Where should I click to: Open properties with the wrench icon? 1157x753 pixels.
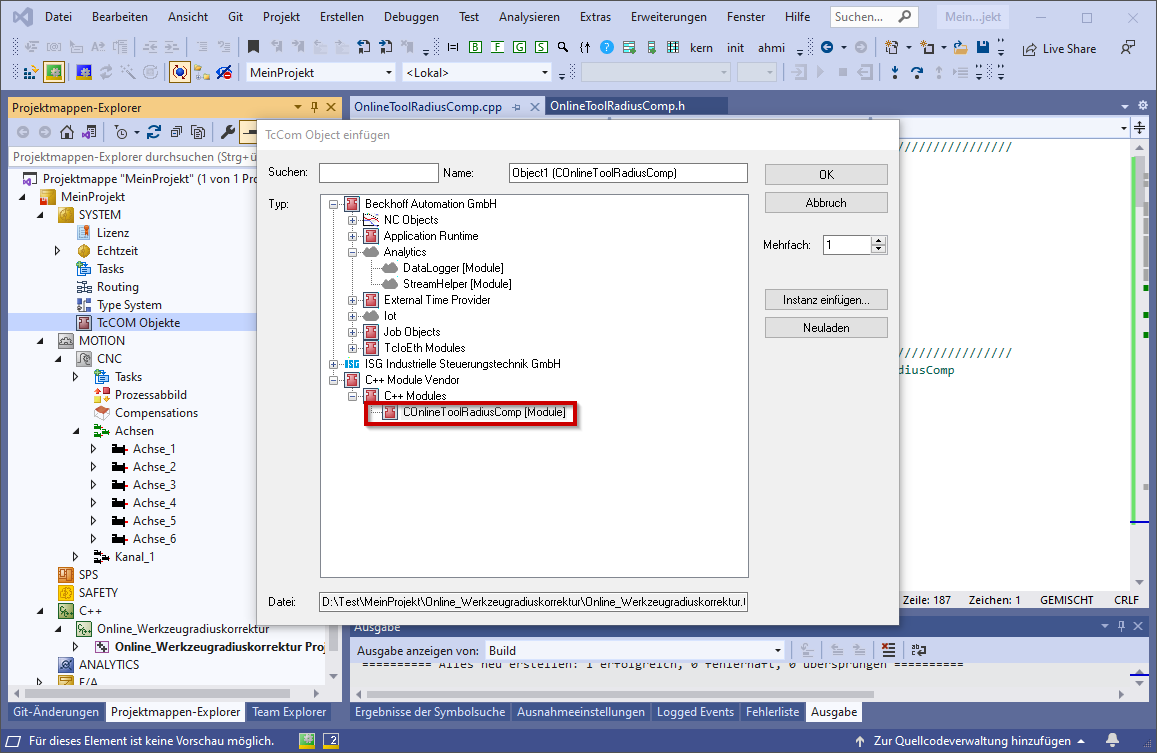coord(227,132)
